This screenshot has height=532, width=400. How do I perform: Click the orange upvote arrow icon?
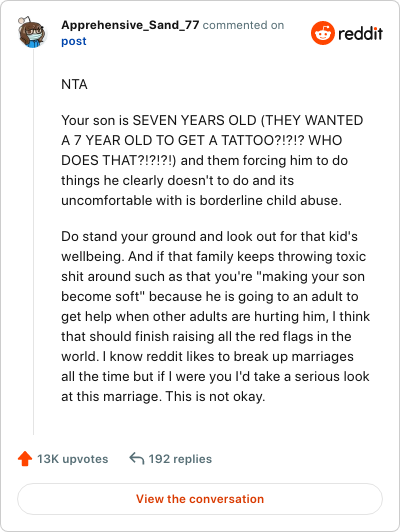click(25, 458)
